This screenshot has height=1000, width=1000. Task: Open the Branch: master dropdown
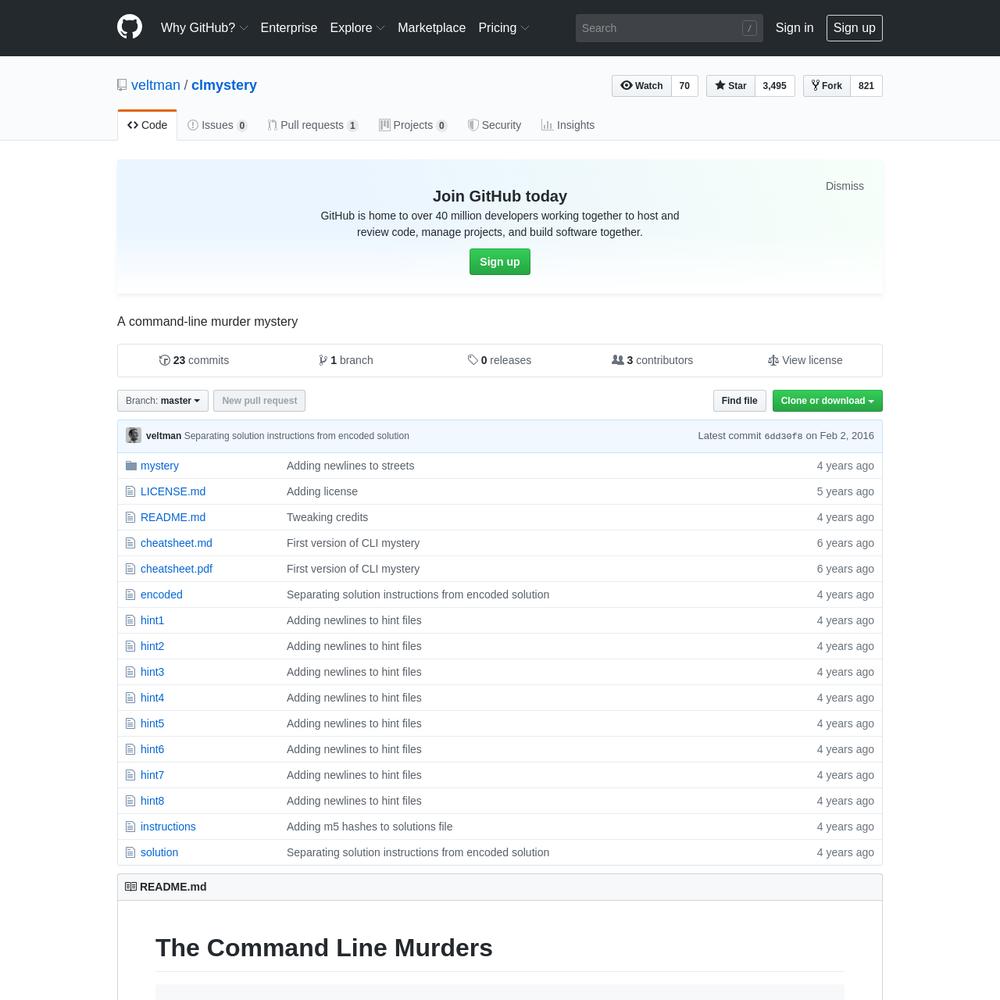coord(163,401)
